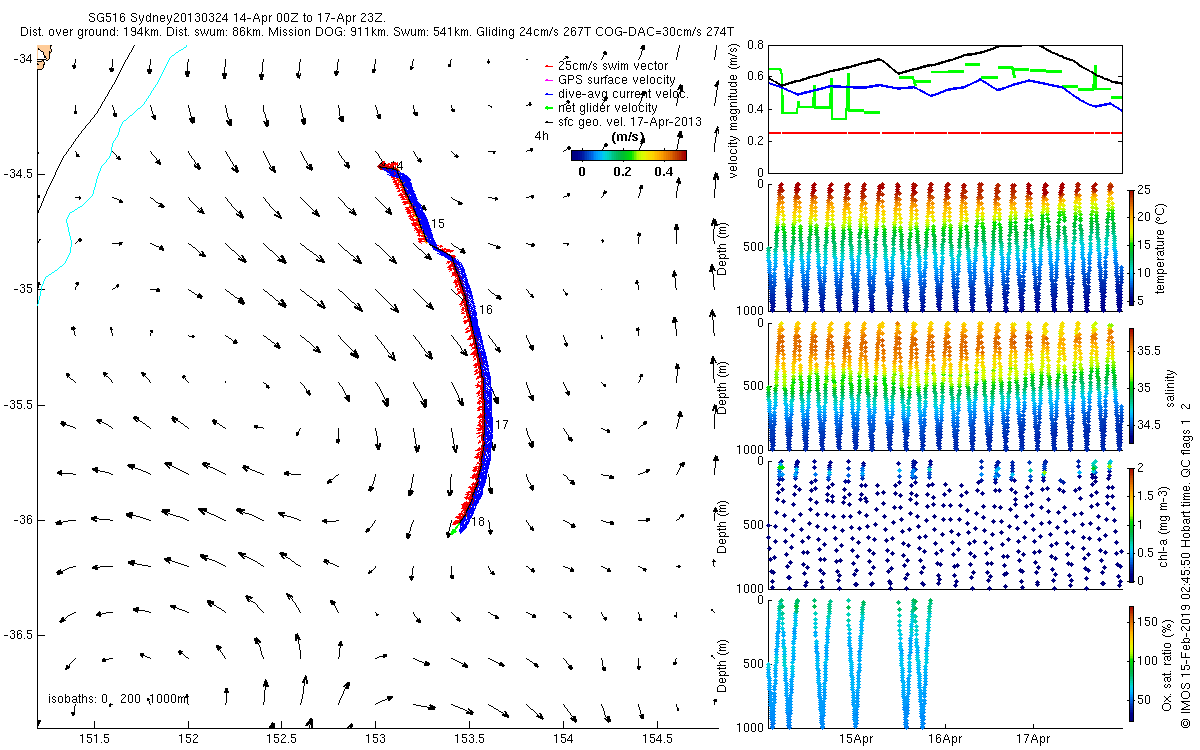Click the '15Apr' date tick label
This screenshot has height=750, width=1200.
pyautogui.click(x=857, y=740)
